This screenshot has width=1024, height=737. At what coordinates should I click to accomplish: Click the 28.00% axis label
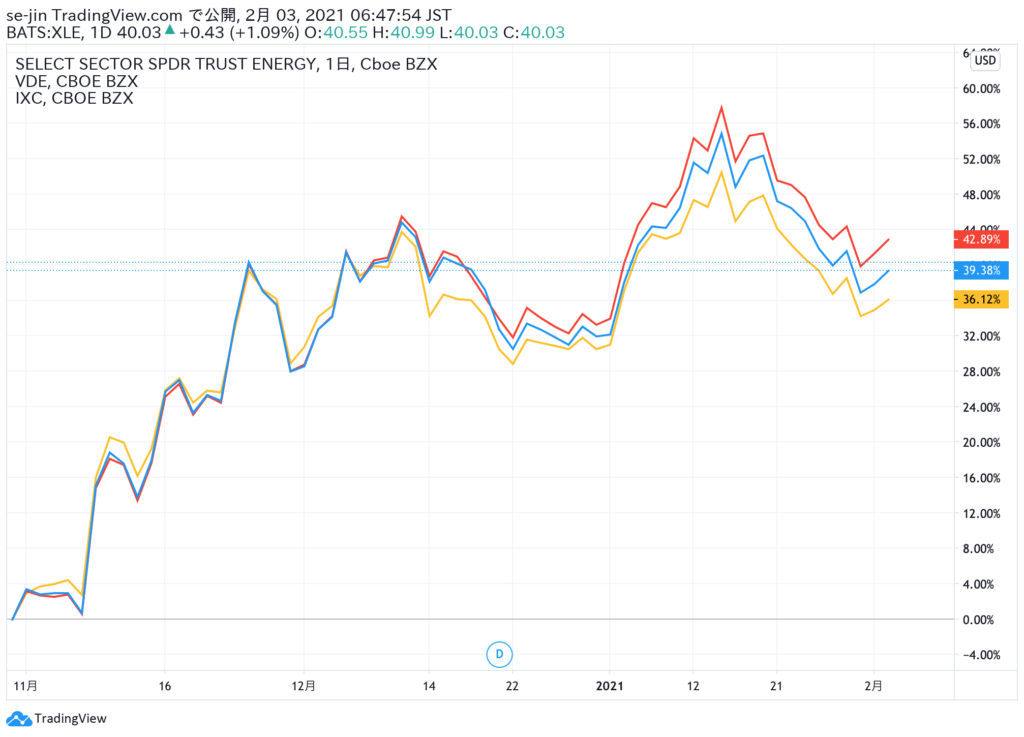click(x=981, y=371)
